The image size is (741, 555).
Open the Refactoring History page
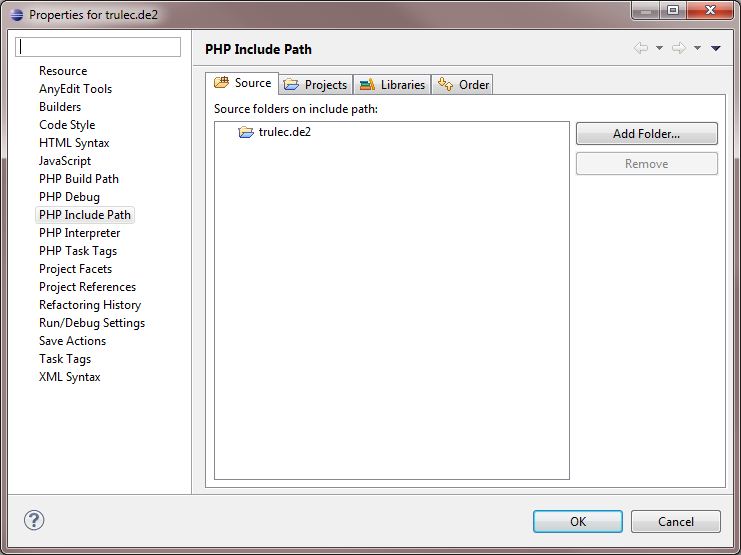click(x=90, y=304)
